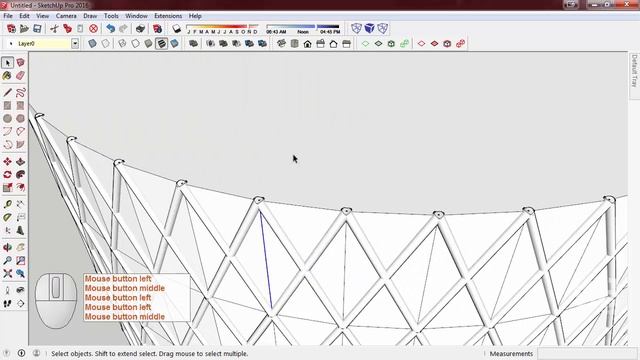
Task: Select the Scale tool
Action: [7, 188]
